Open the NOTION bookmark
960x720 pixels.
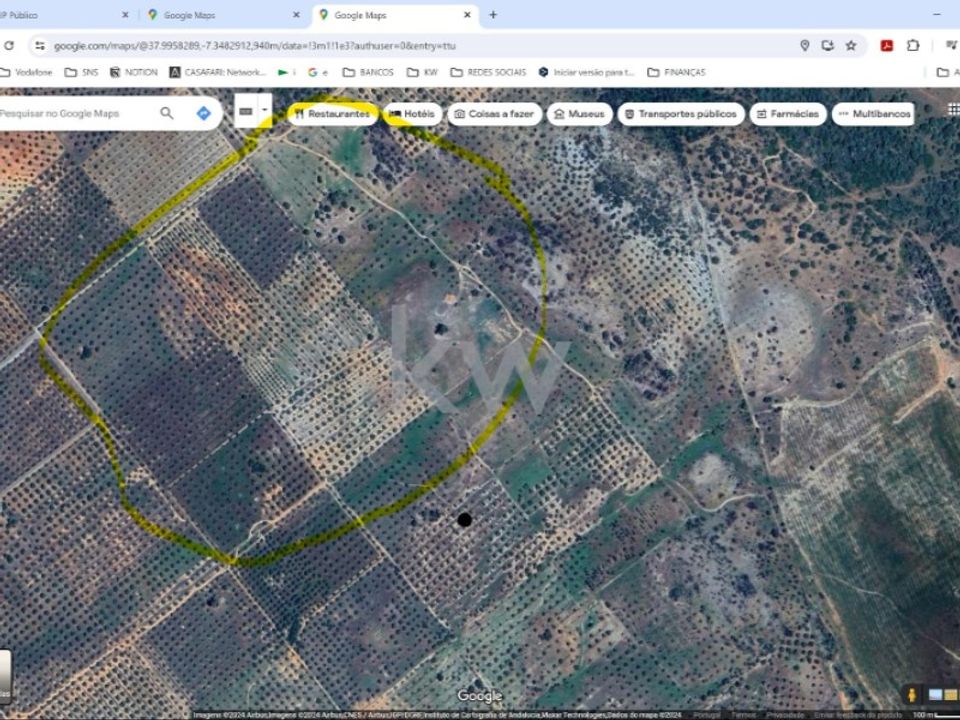point(133,72)
